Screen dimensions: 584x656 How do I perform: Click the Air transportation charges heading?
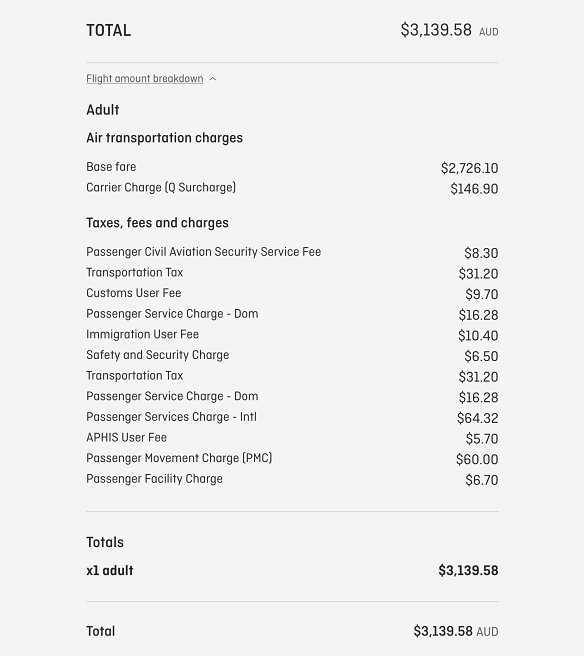click(164, 138)
